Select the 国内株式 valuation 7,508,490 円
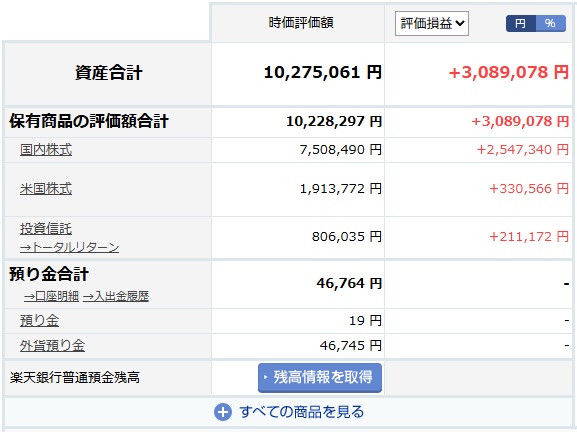Screen dimensions: 577x432 (x=340, y=150)
